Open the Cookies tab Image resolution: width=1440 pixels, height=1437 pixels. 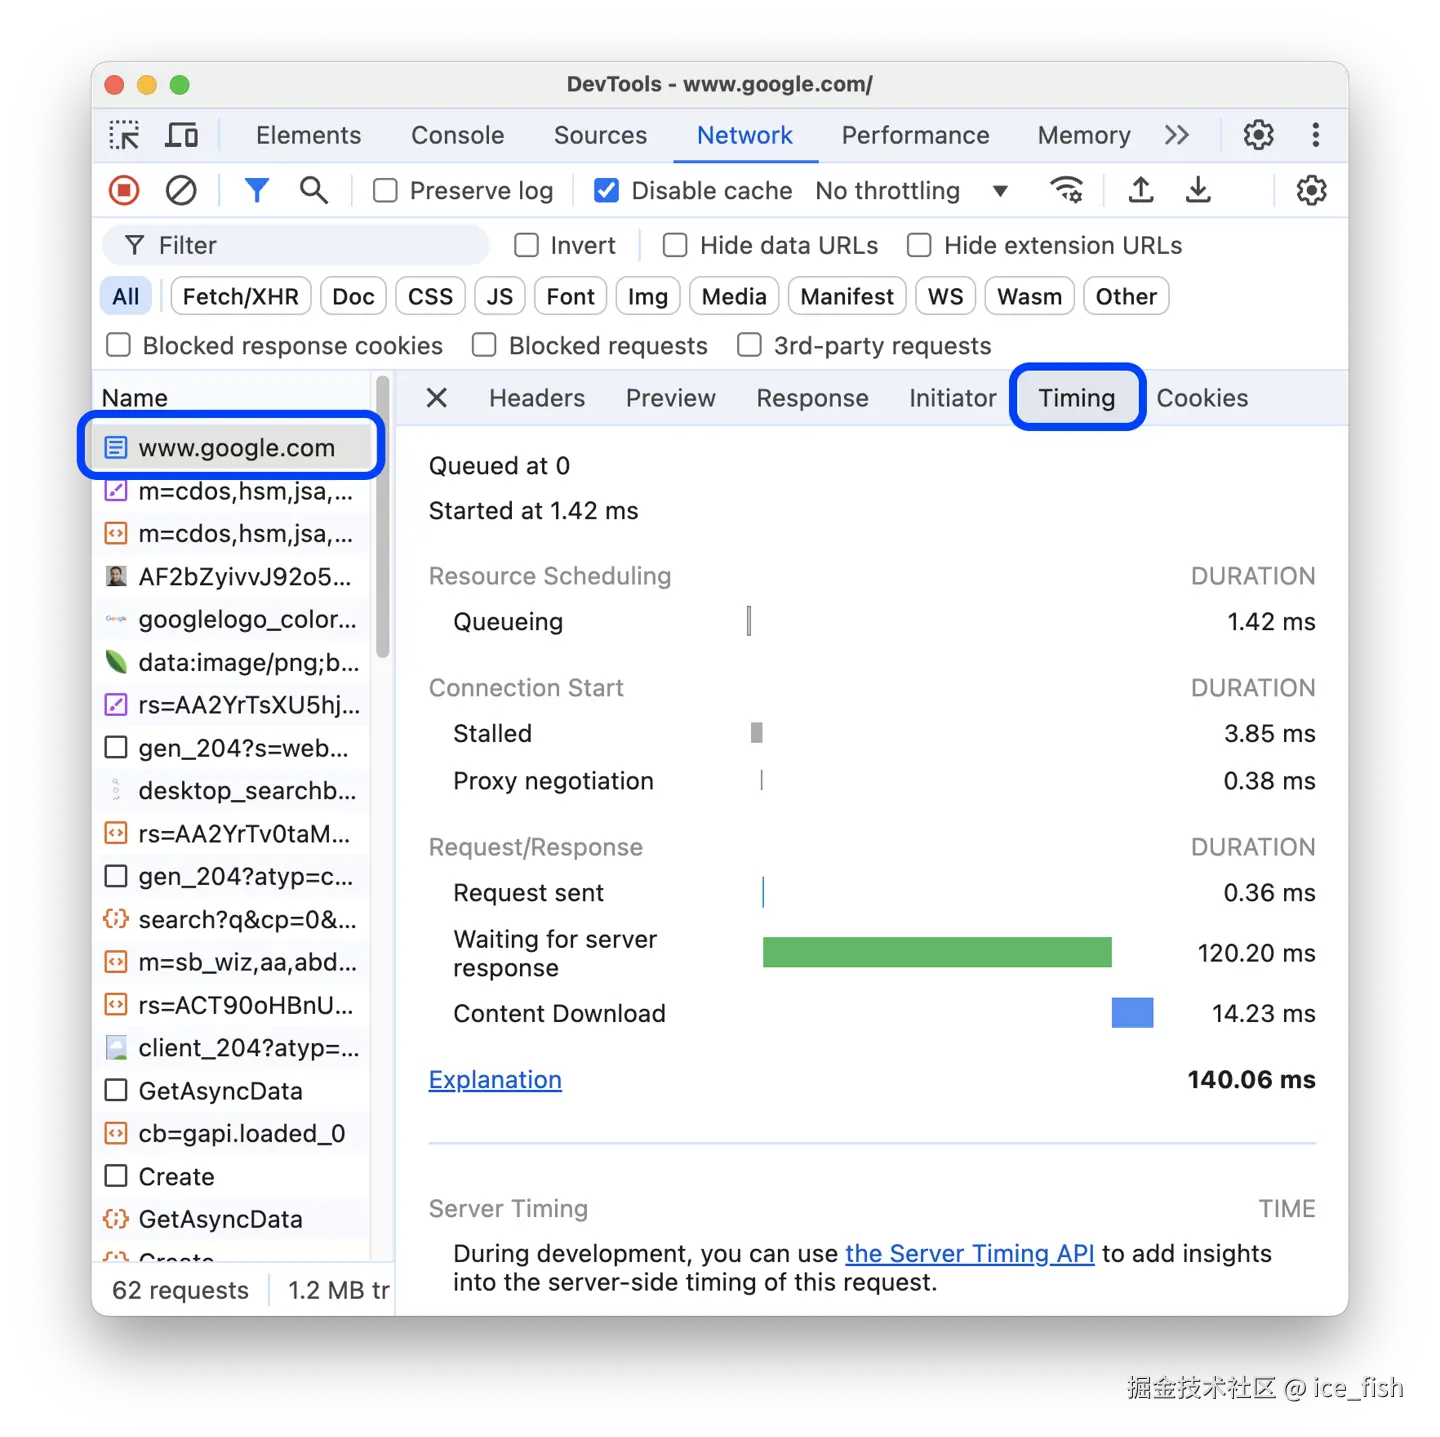(1202, 398)
